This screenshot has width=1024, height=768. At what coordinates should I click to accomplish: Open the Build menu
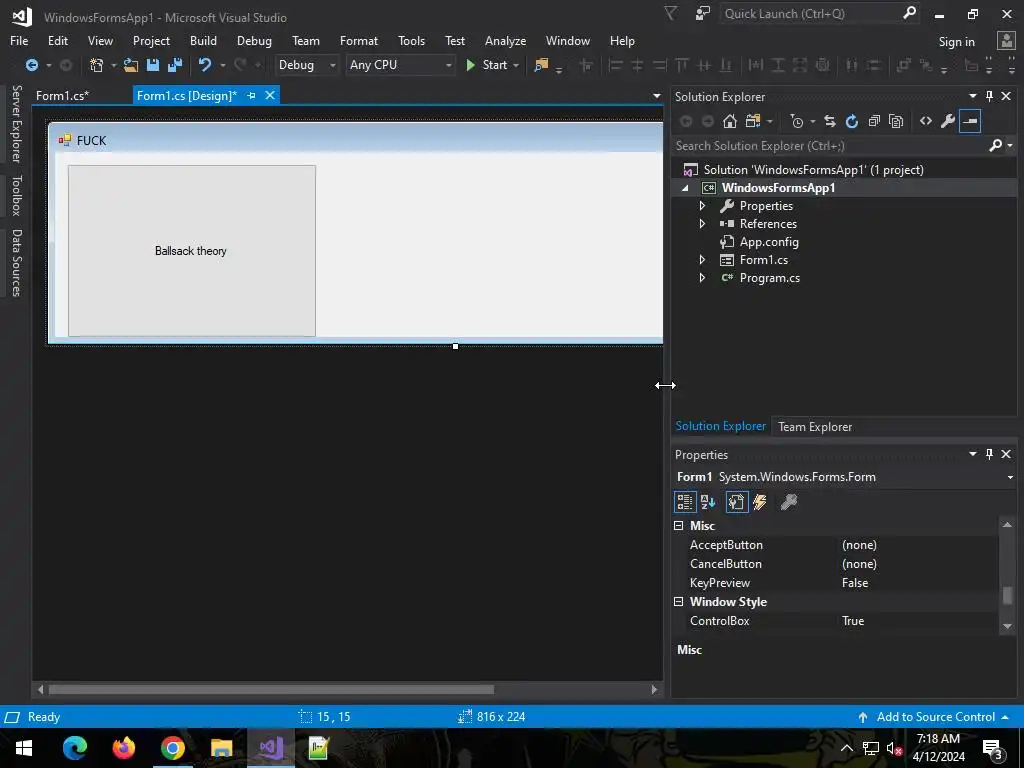[203, 40]
